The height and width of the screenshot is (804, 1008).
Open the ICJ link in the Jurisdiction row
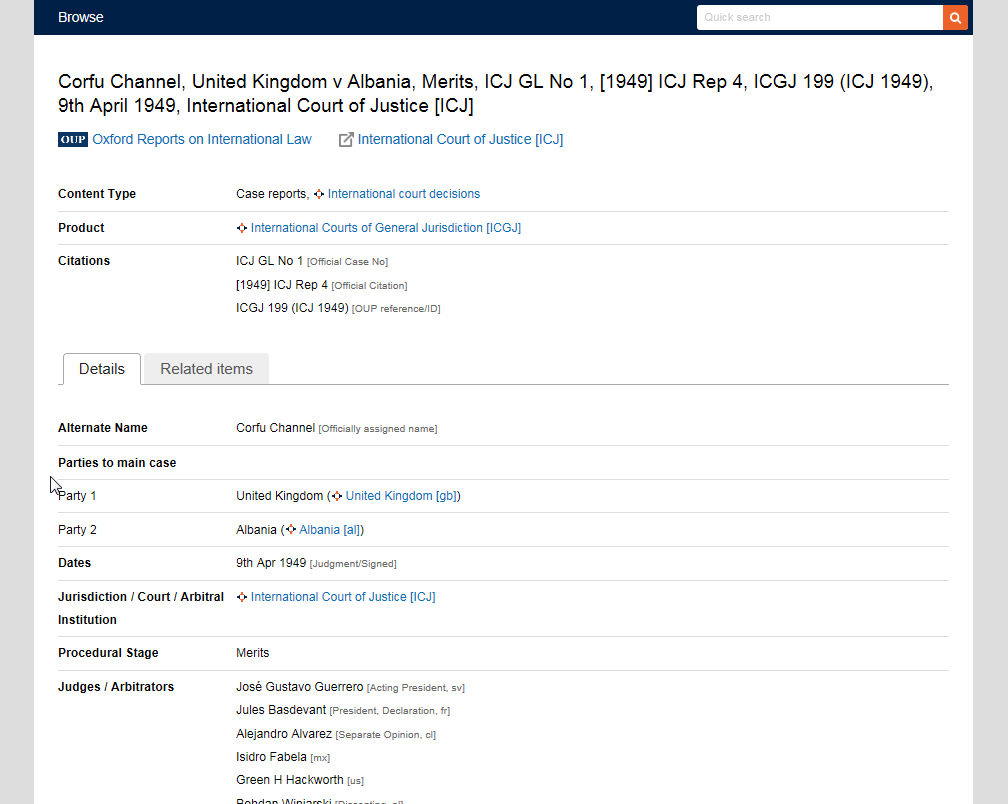[x=343, y=597]
